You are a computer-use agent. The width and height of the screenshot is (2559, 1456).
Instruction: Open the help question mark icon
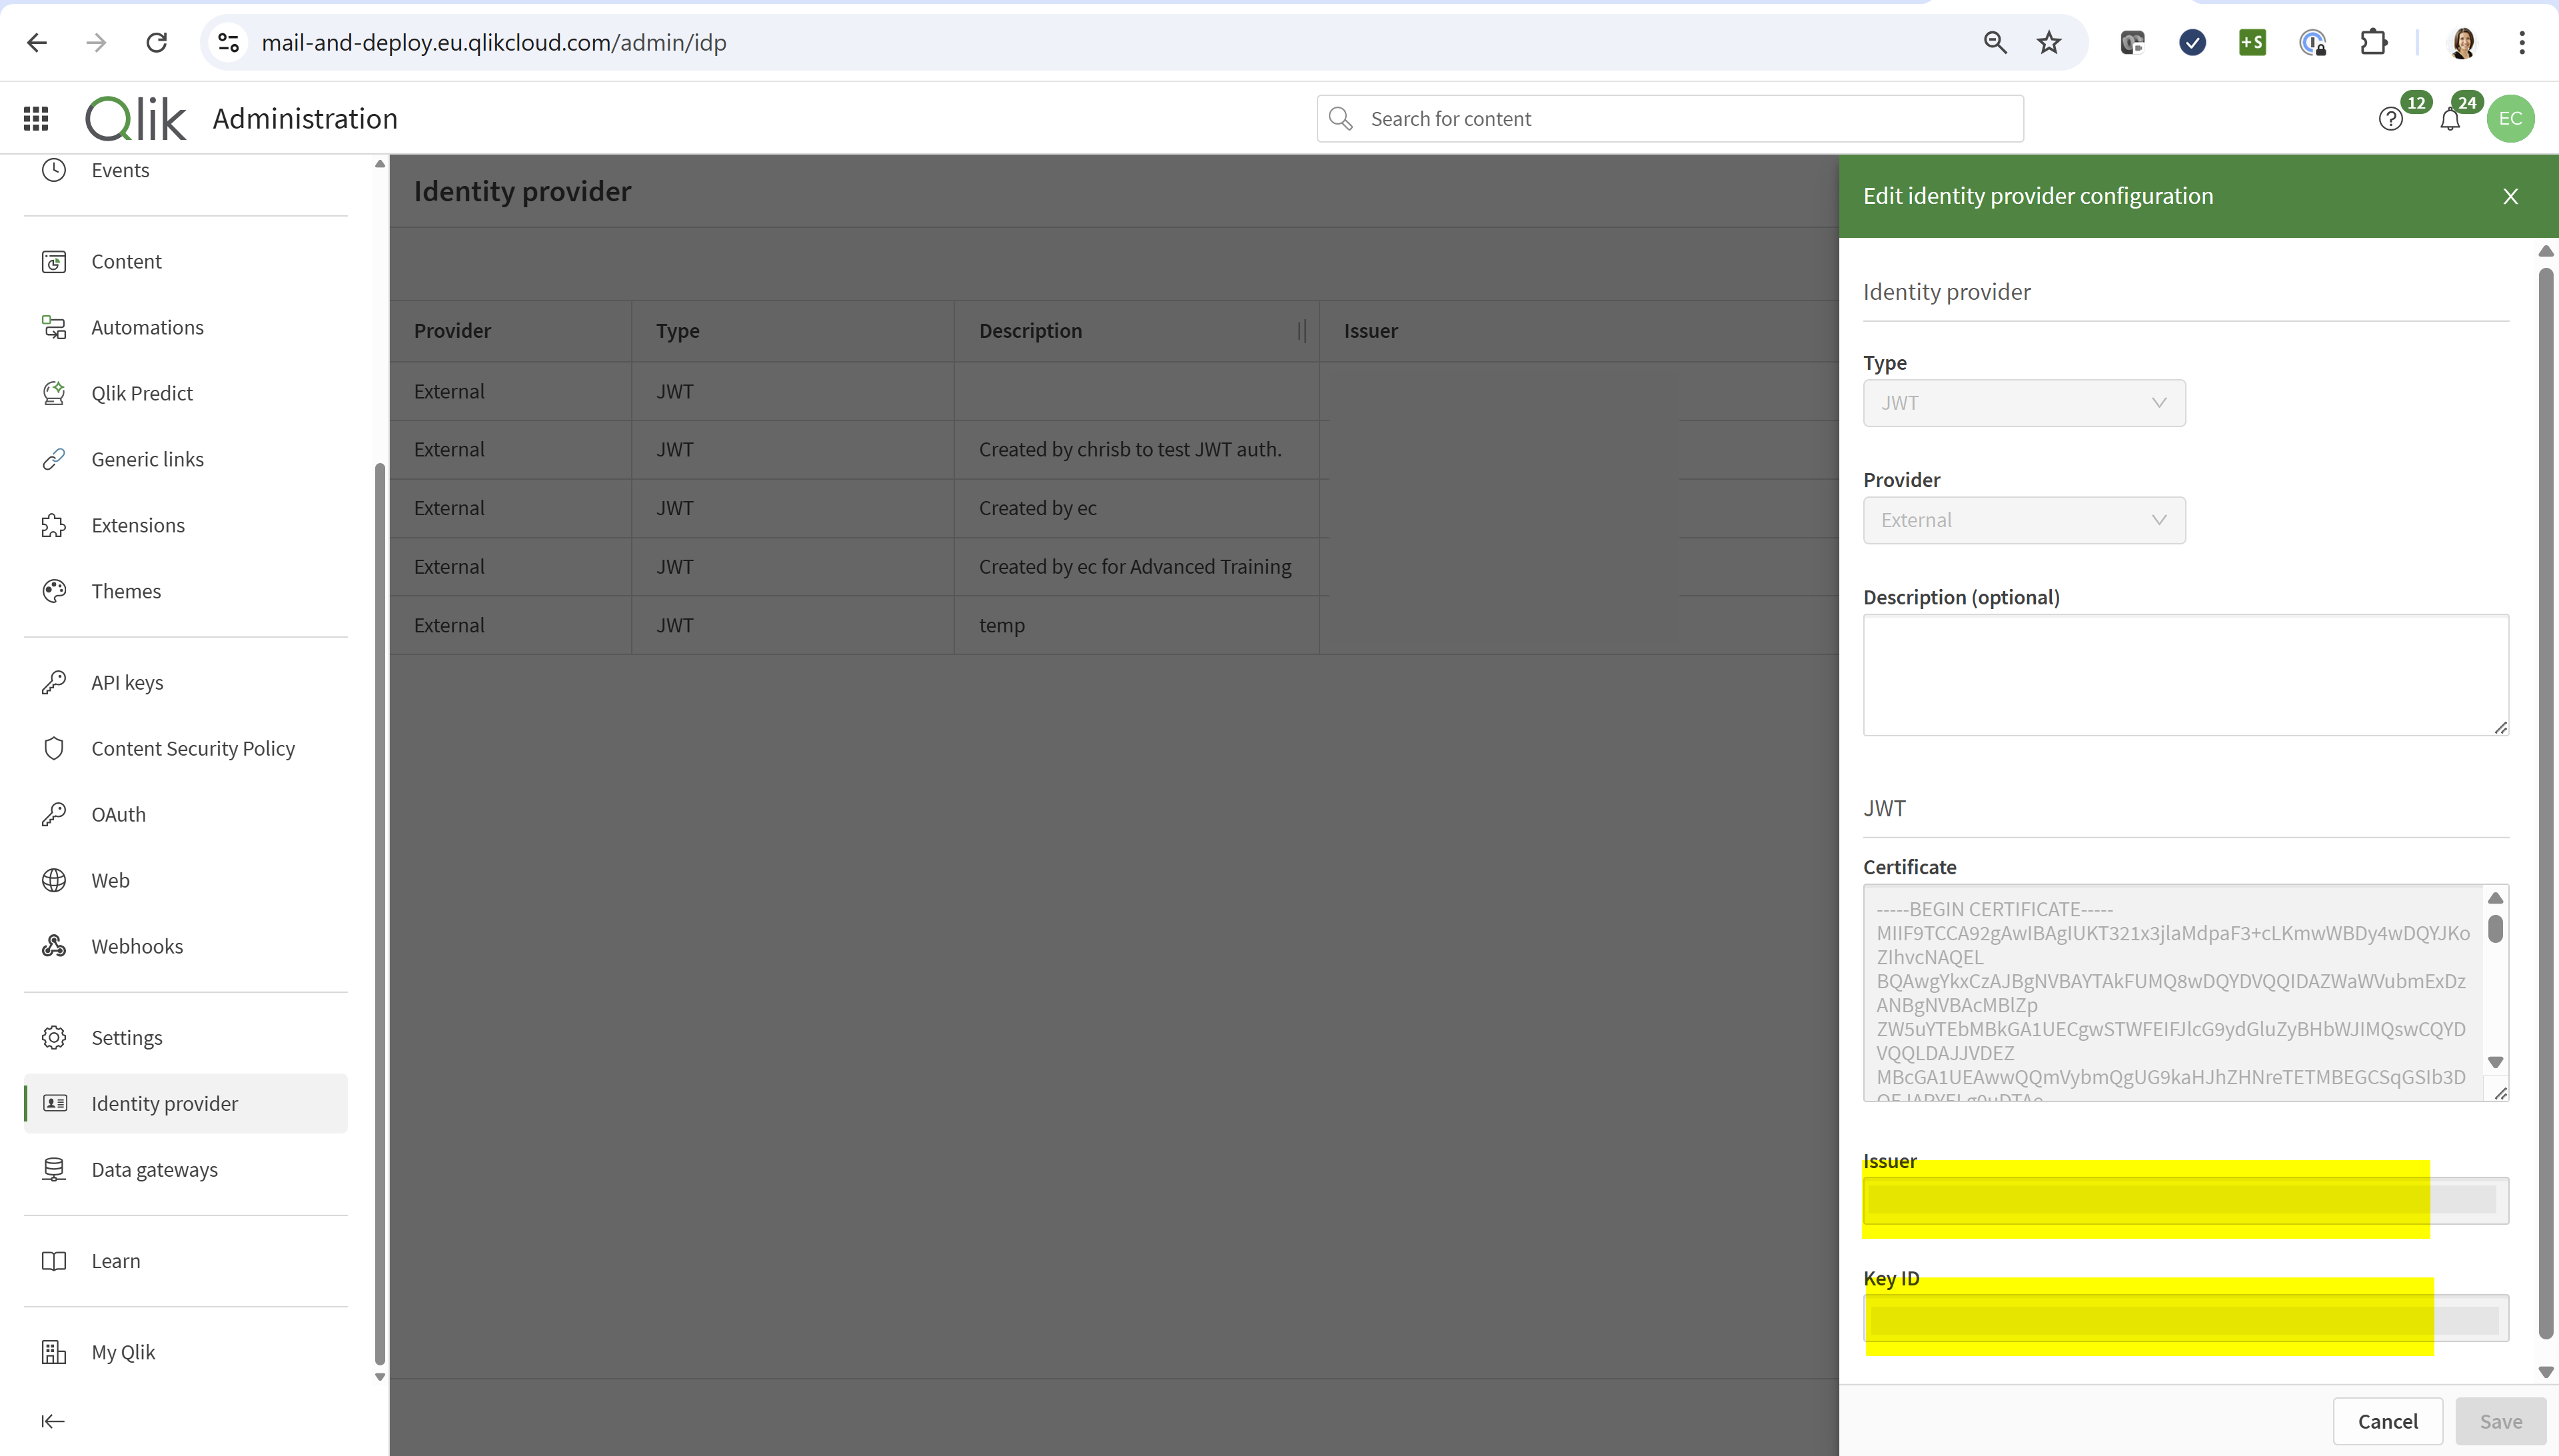pyautogui.click(x=2391, y=119)
